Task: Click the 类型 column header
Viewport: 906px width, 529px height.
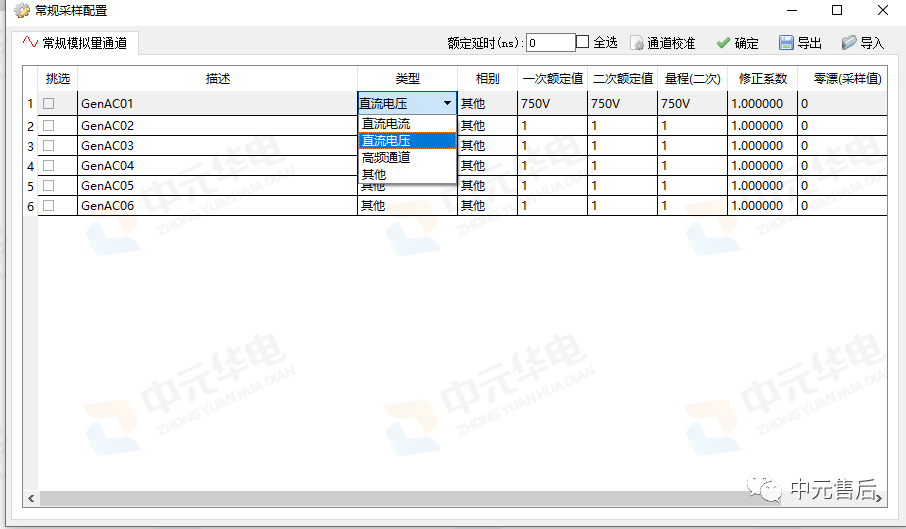Action: coord(407,79)
